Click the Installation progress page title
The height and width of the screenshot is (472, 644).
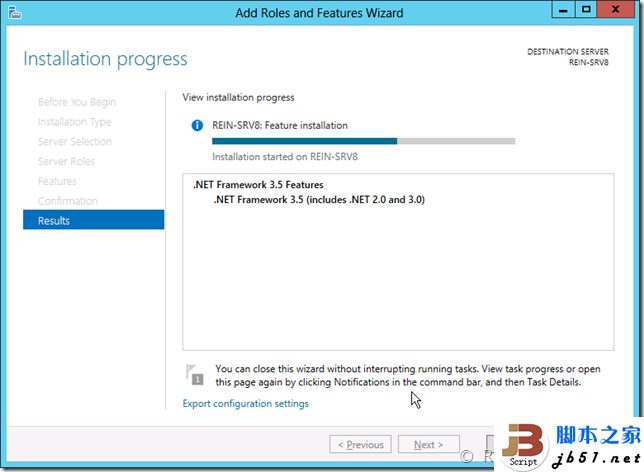pos(105,59)
